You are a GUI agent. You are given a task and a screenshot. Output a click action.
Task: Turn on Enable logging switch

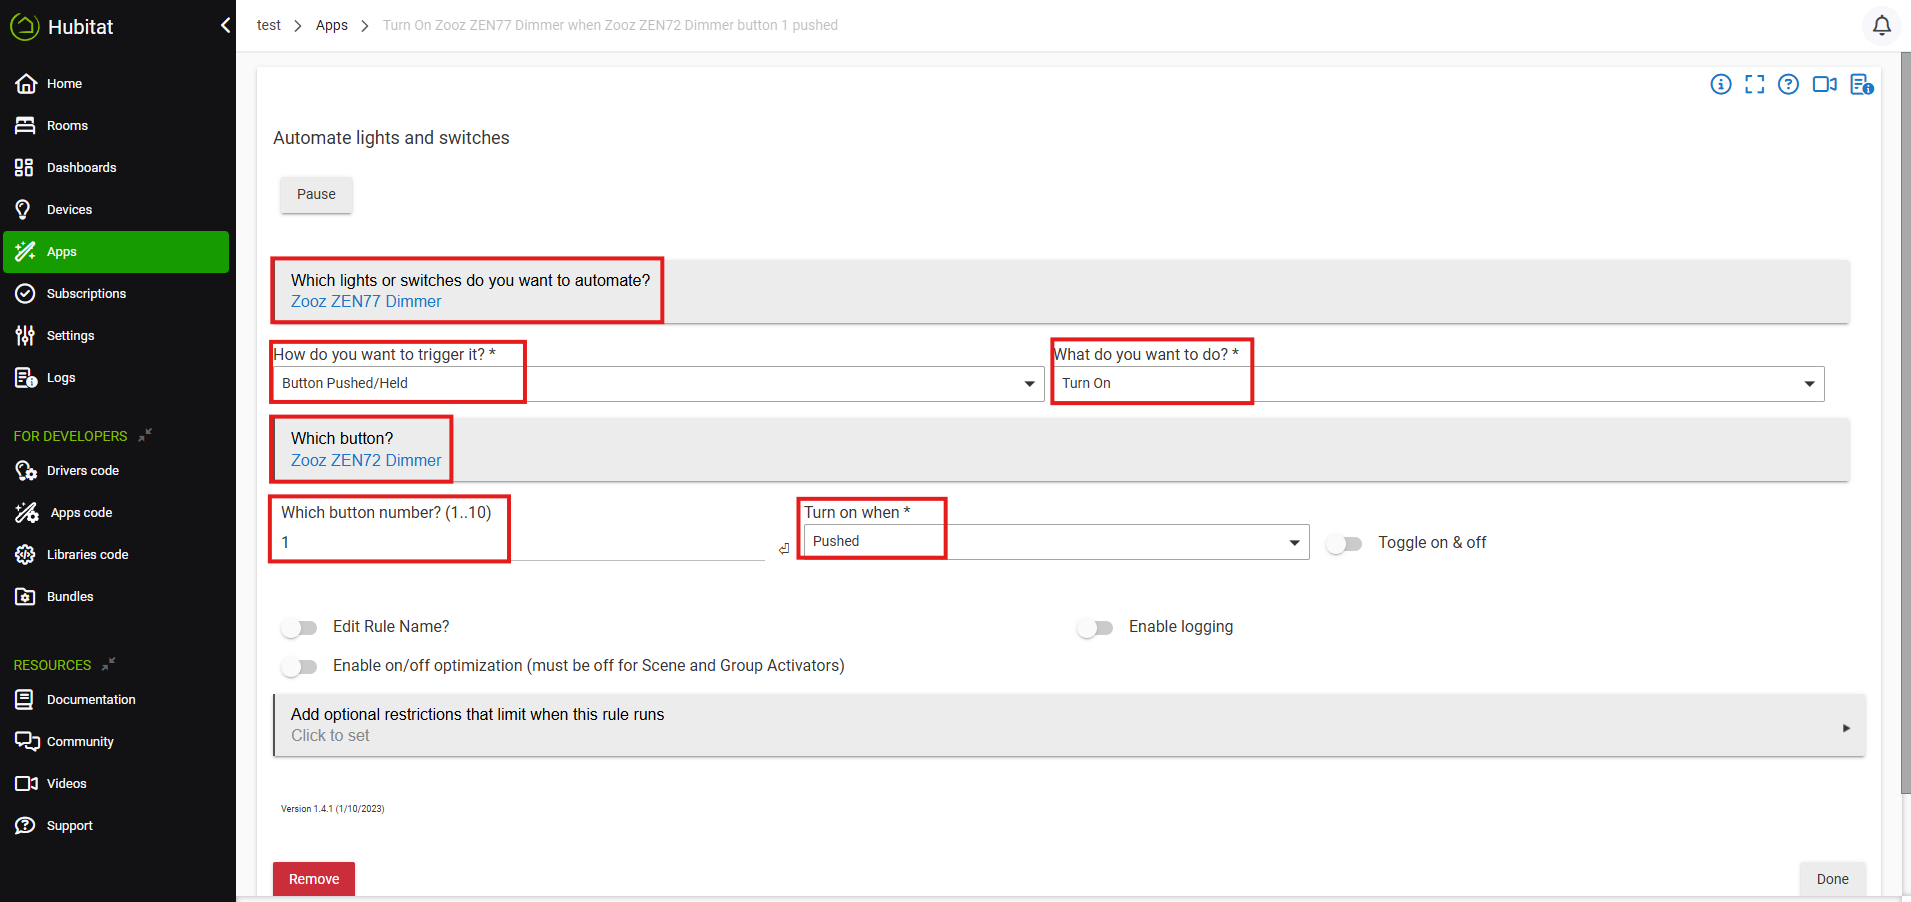coord(1095,628)
